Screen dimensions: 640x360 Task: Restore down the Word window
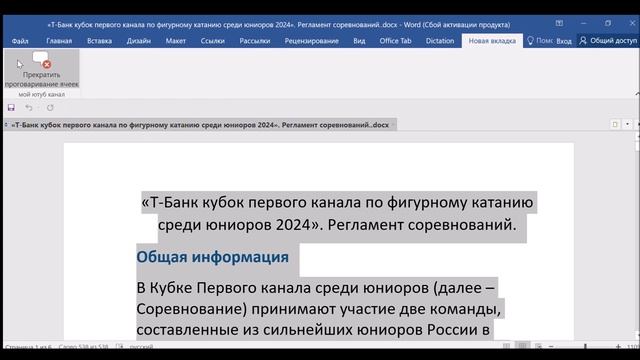(608, 24)
